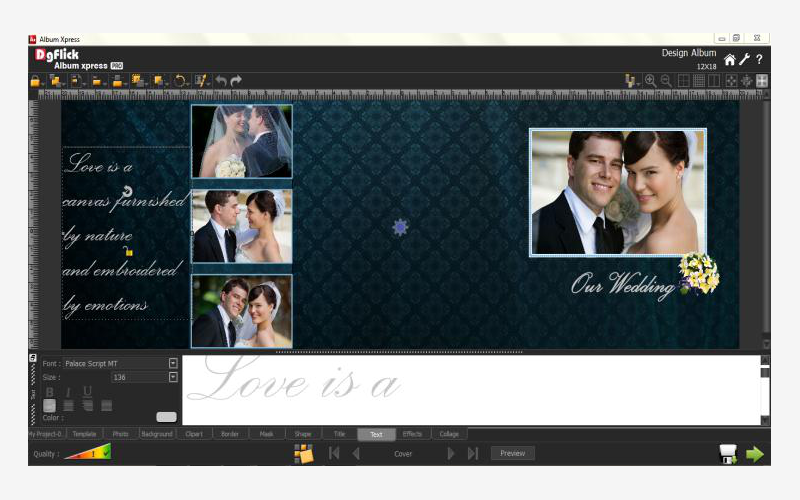Click the lock icon in toolbar
Screen dimensions: 800x500
(35, 81)
